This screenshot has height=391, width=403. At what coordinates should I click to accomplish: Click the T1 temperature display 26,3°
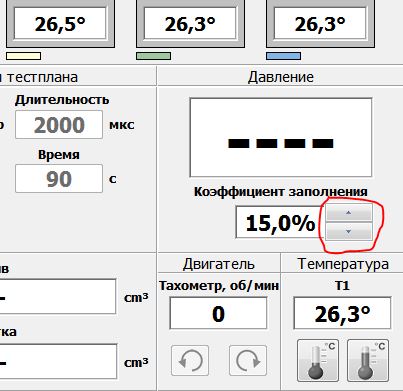(342, 313)
